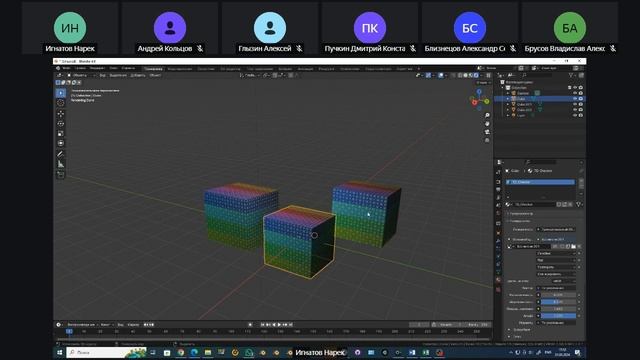Image resolution: width=640 pixels, height=360 pixels.
Task: Open the orange Object properties tab
Action: point(498,232)
